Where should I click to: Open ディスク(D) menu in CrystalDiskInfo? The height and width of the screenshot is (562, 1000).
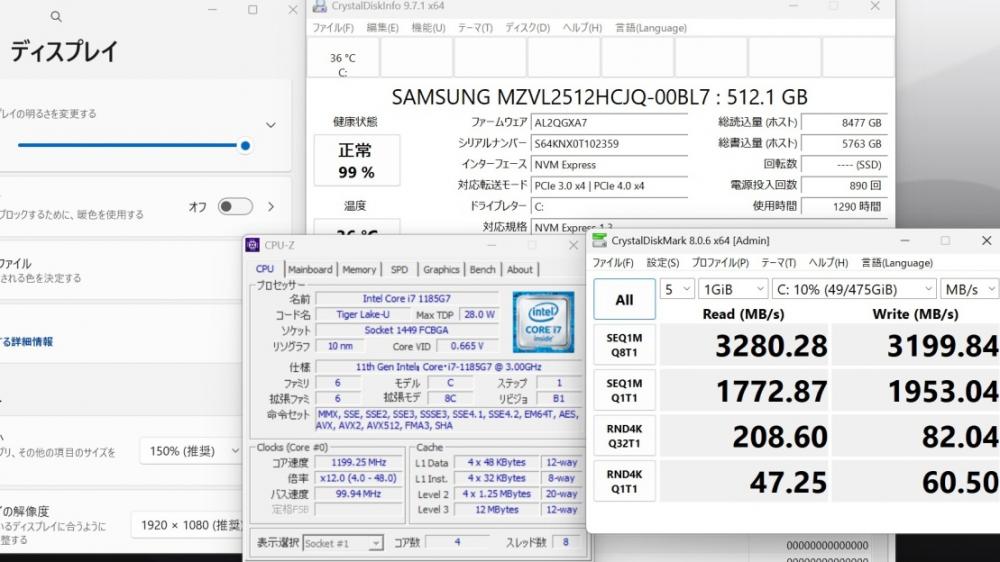coord(527,28)
